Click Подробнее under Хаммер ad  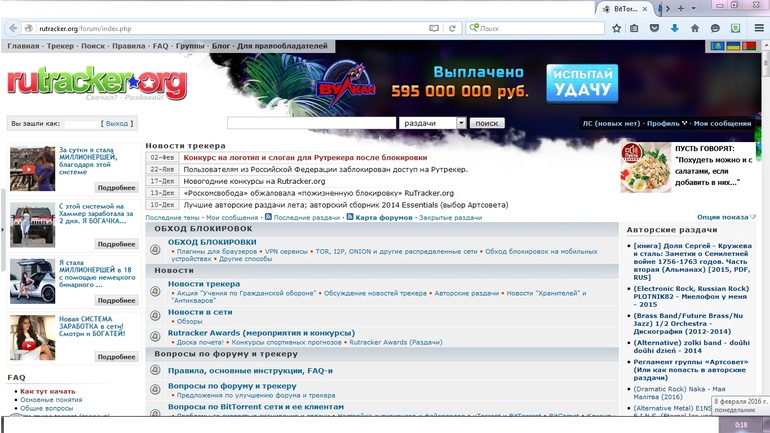click(x=116, y=244)
